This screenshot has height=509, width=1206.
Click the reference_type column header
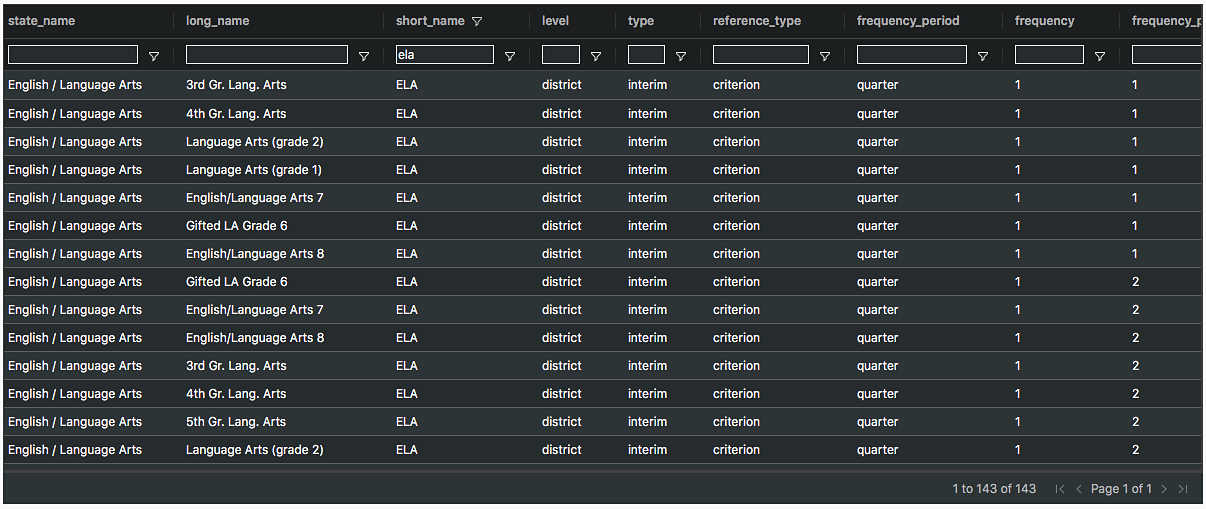757,21
